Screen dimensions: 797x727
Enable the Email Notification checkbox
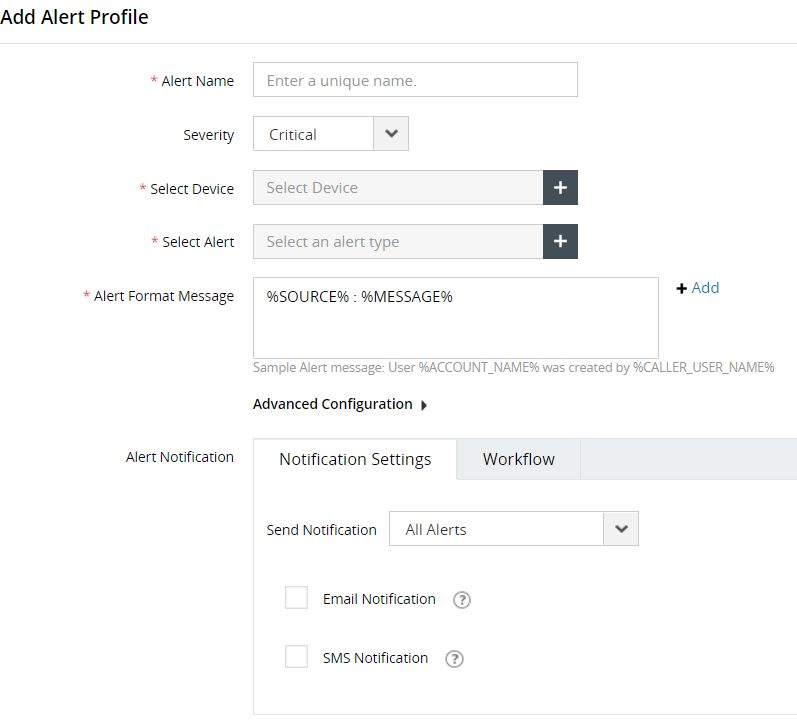296,598
